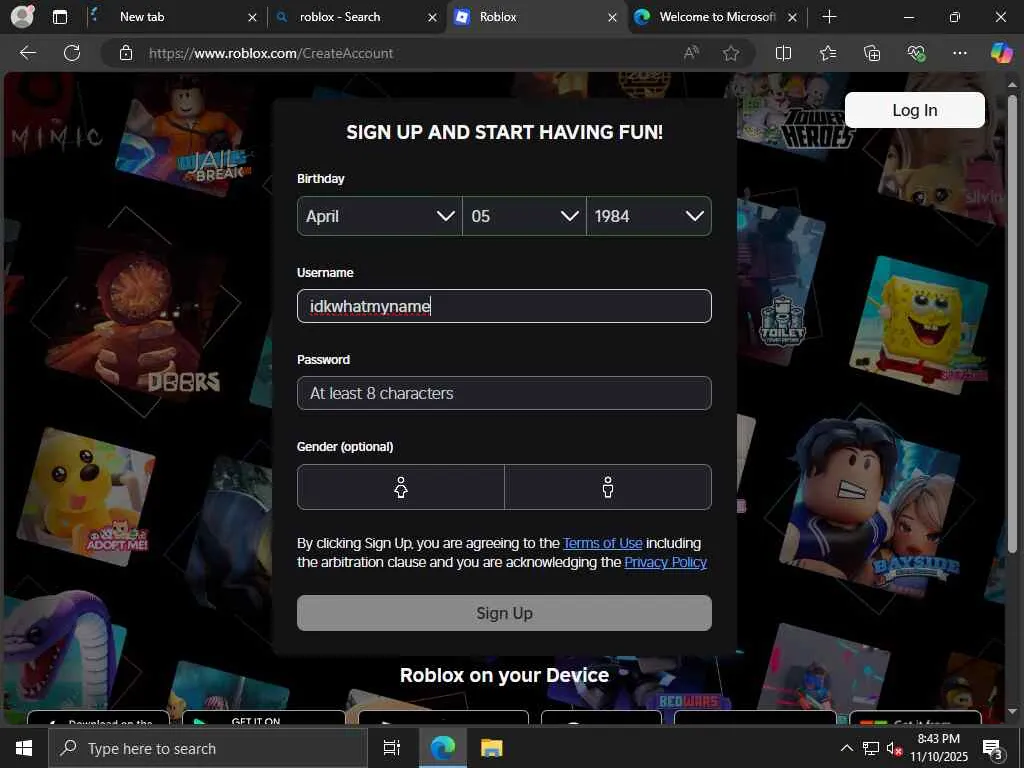
Task: Open the notification center icon
Action: click(992, 749)
